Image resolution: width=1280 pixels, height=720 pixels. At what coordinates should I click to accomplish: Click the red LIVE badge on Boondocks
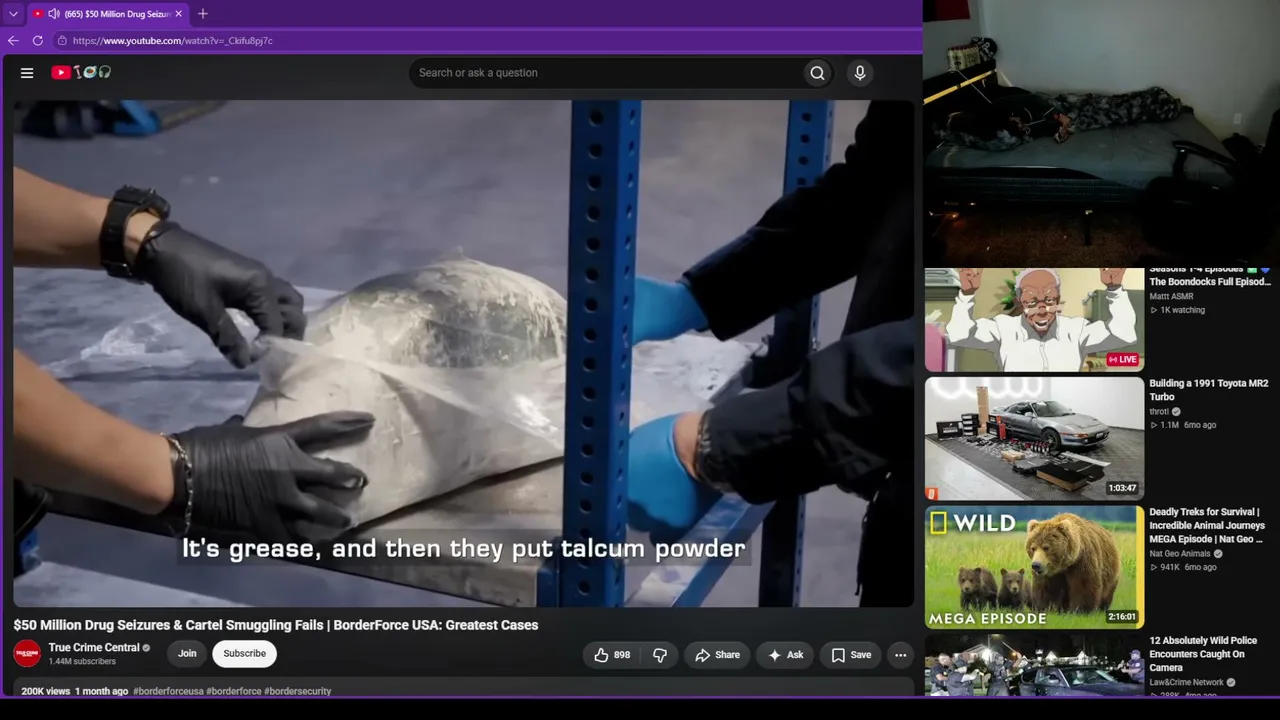point(1124,359)
